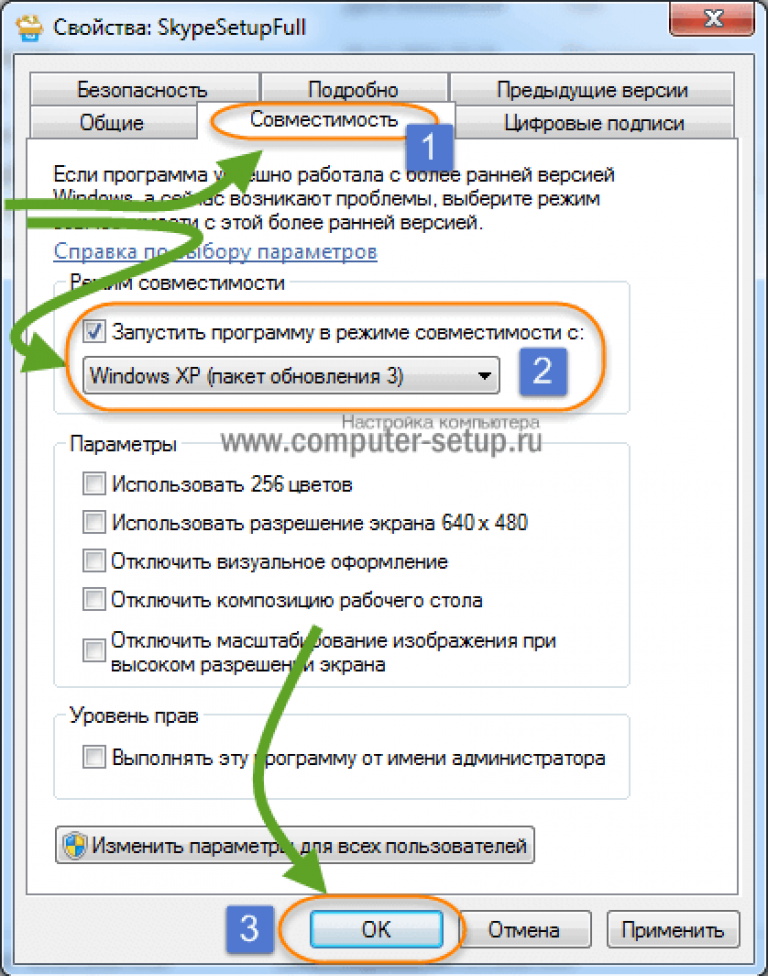Close the SkypeSetupFull properties window

712,19
